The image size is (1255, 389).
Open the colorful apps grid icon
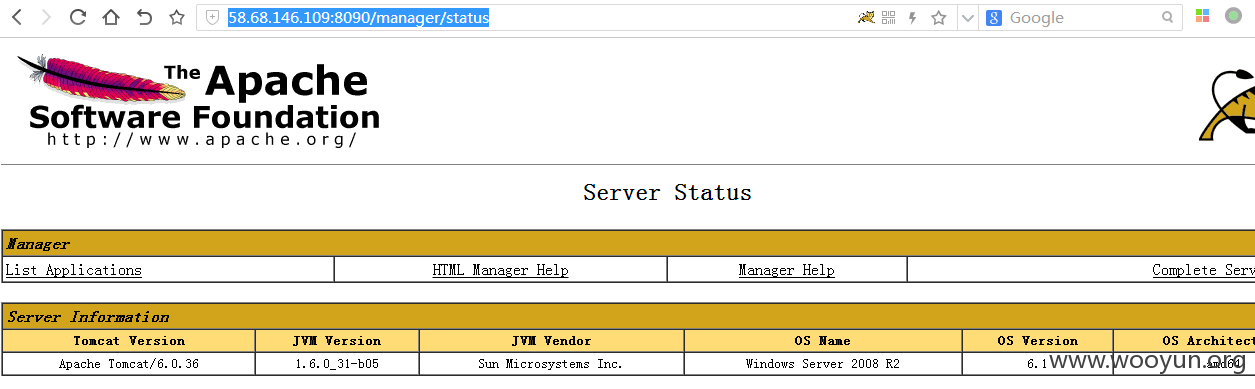coord(1203,17)
